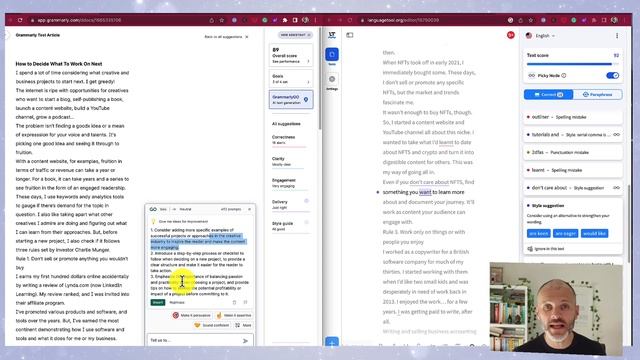Open the three-dot menu in LanguageTool

[617, 36]
